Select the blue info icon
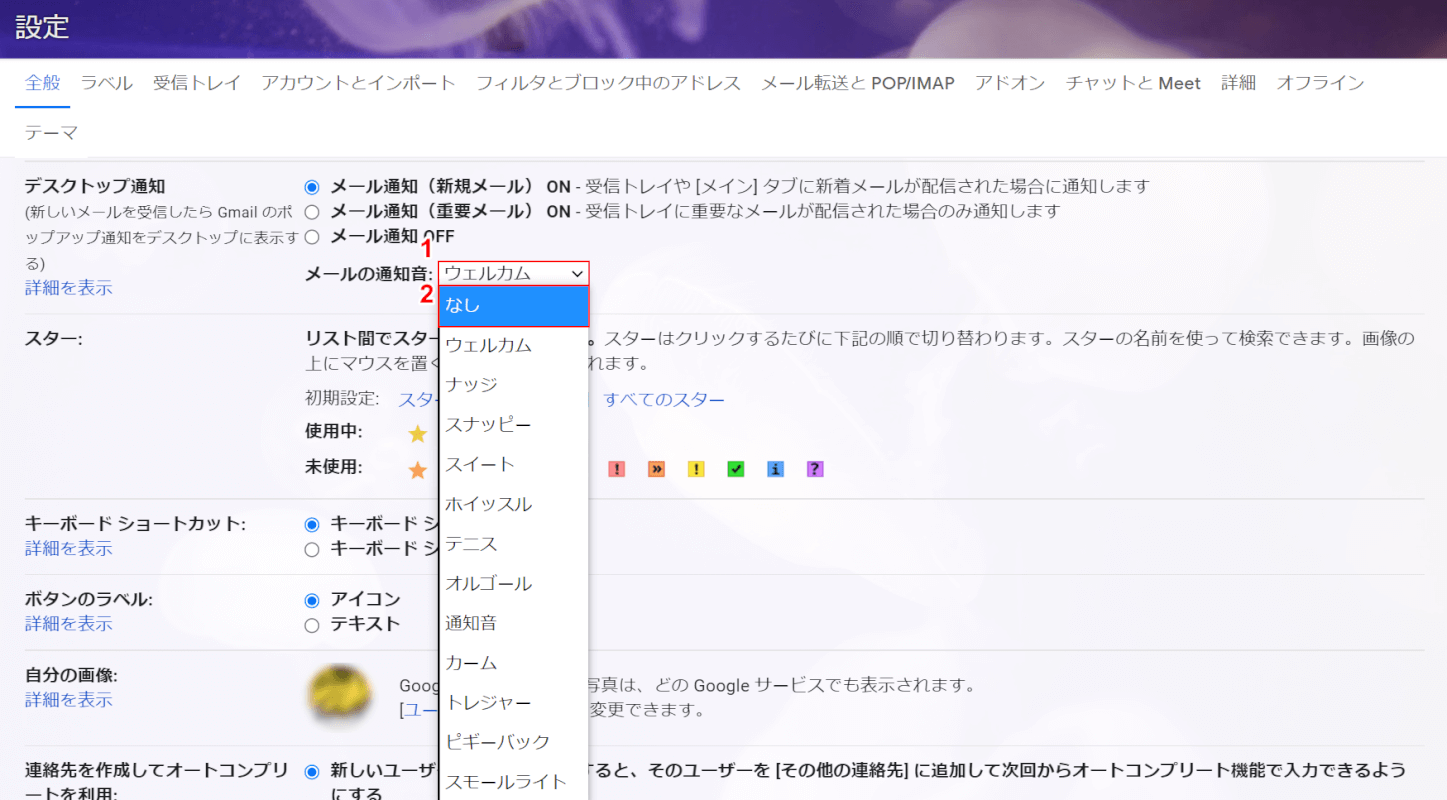This screenshot has width=1447, height=800. point(775,469)
